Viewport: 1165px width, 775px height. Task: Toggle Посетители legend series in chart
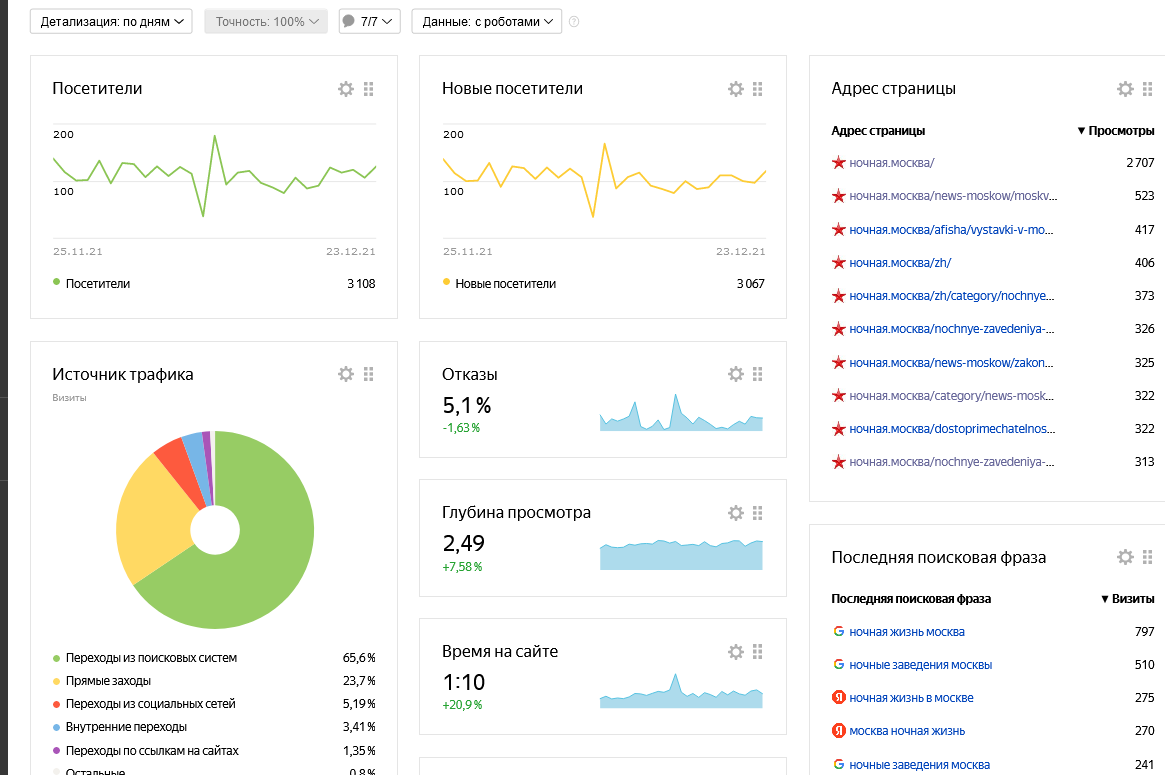(x=91, y=283)
